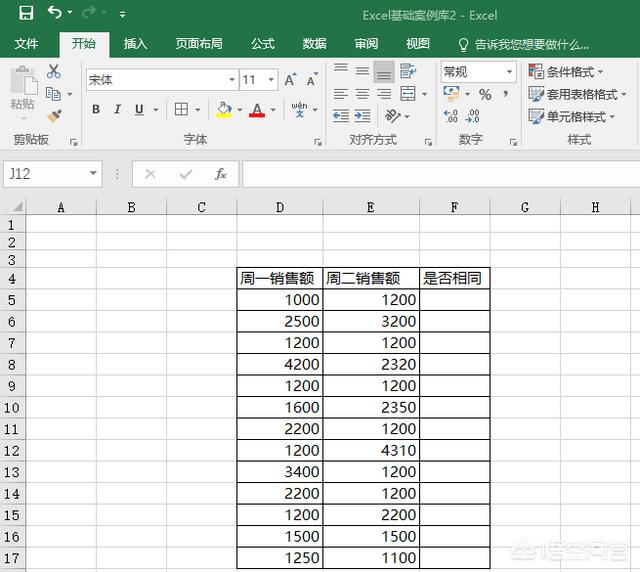640x572 pixels.
Task: Switch to the 开始 tab
Action: pyautogui.click(x=84, y=43)
